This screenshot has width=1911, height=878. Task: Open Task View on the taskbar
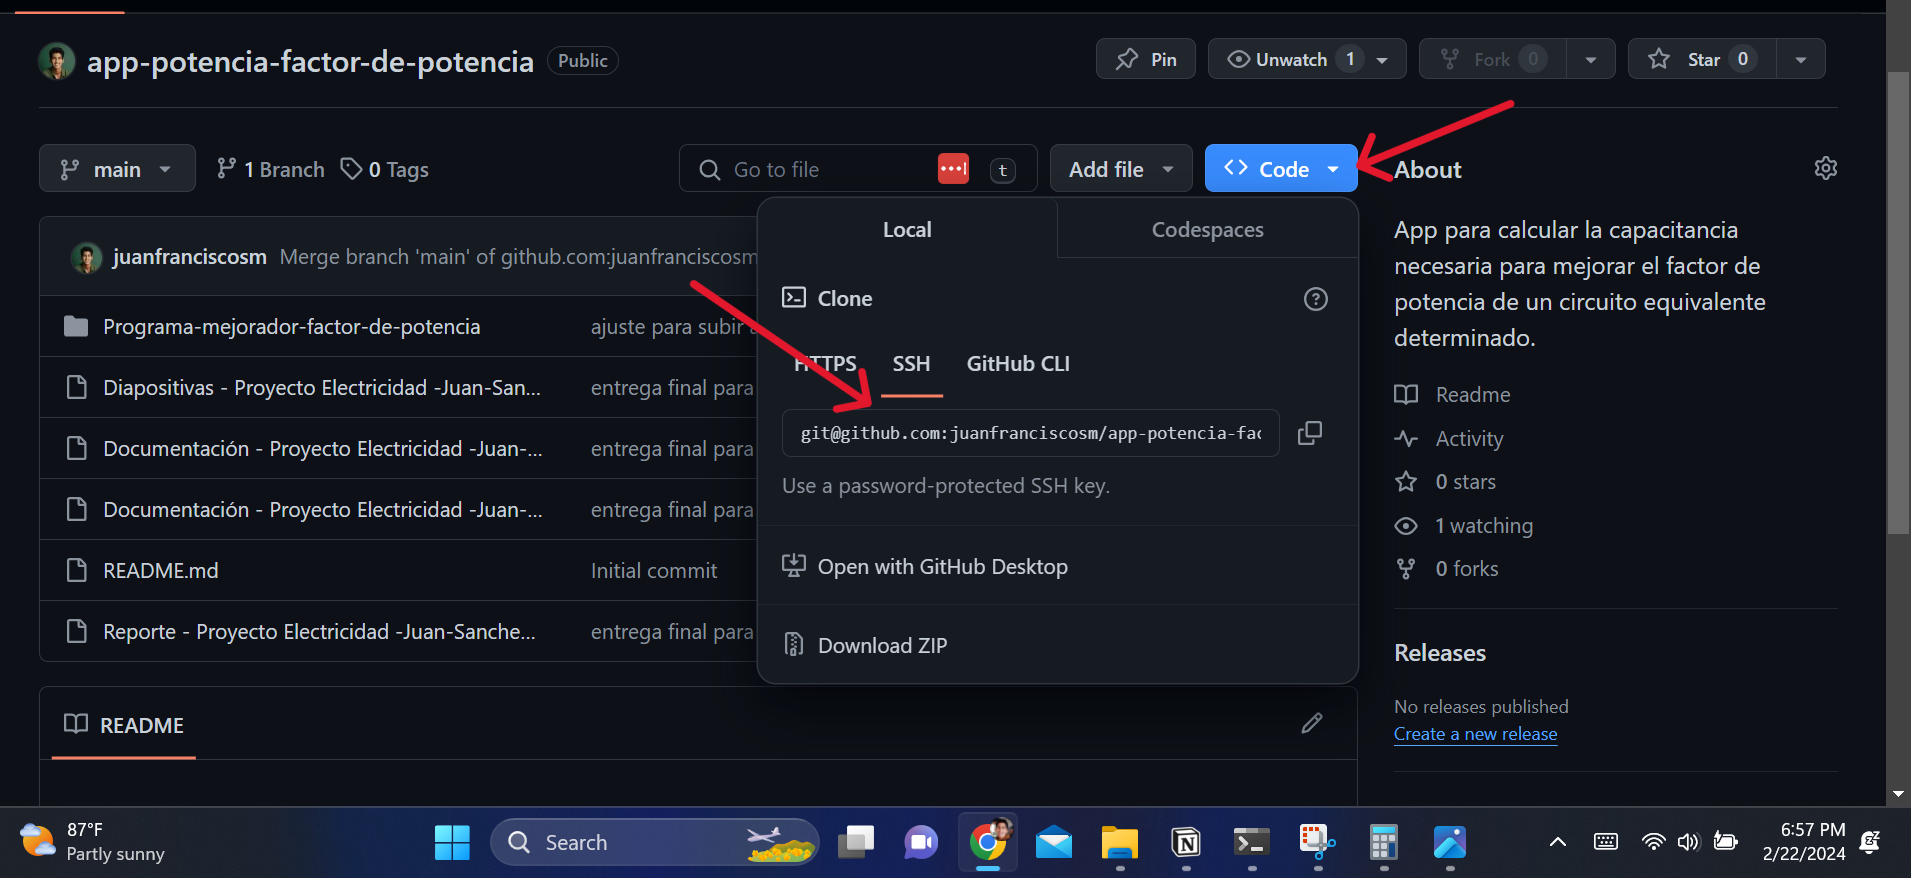click(855, 842)
